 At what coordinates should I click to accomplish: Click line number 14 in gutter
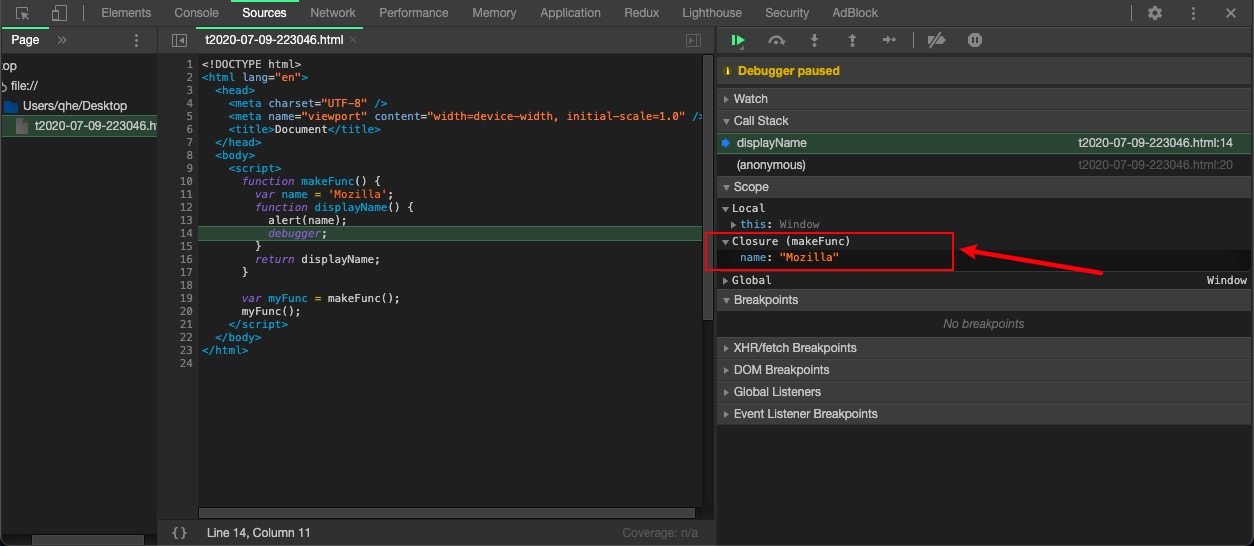click(x=186, y=233)
